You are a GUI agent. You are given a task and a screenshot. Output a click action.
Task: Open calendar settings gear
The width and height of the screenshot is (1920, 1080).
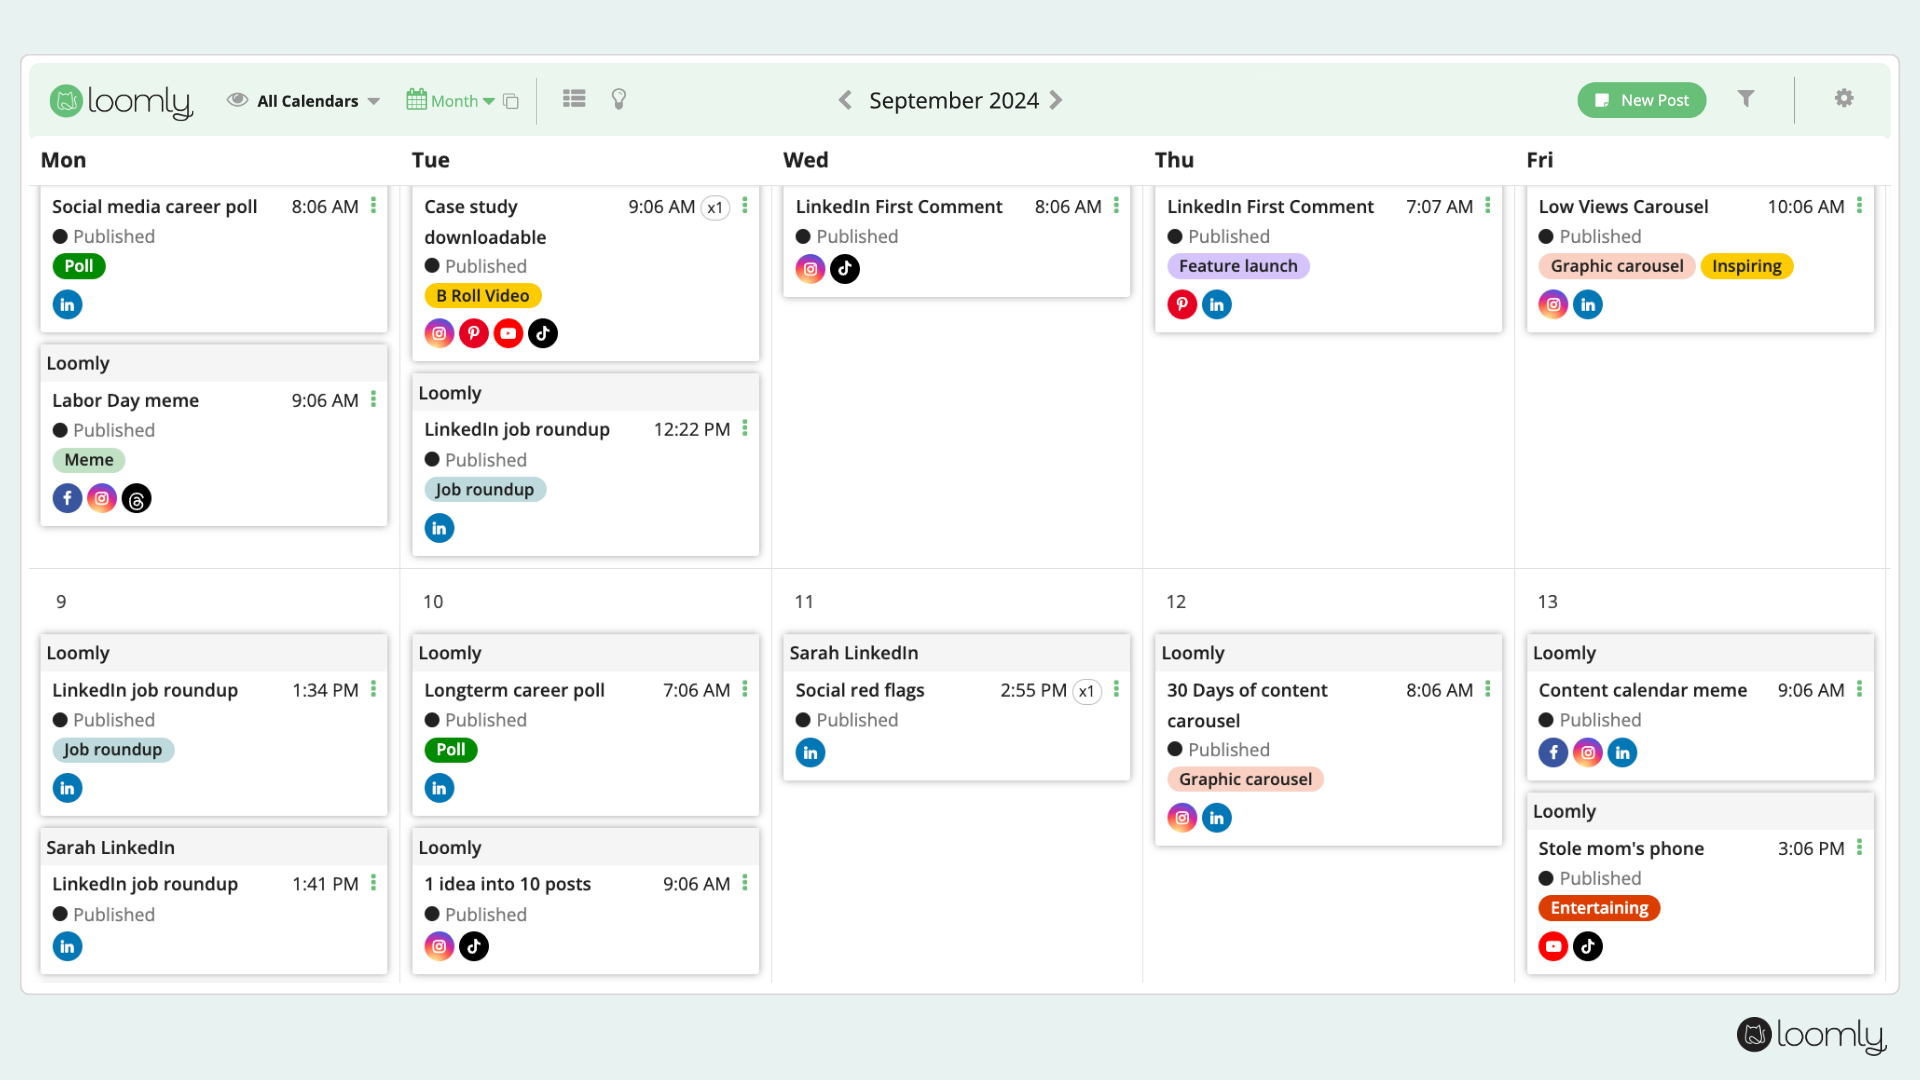pos(1844,99)
